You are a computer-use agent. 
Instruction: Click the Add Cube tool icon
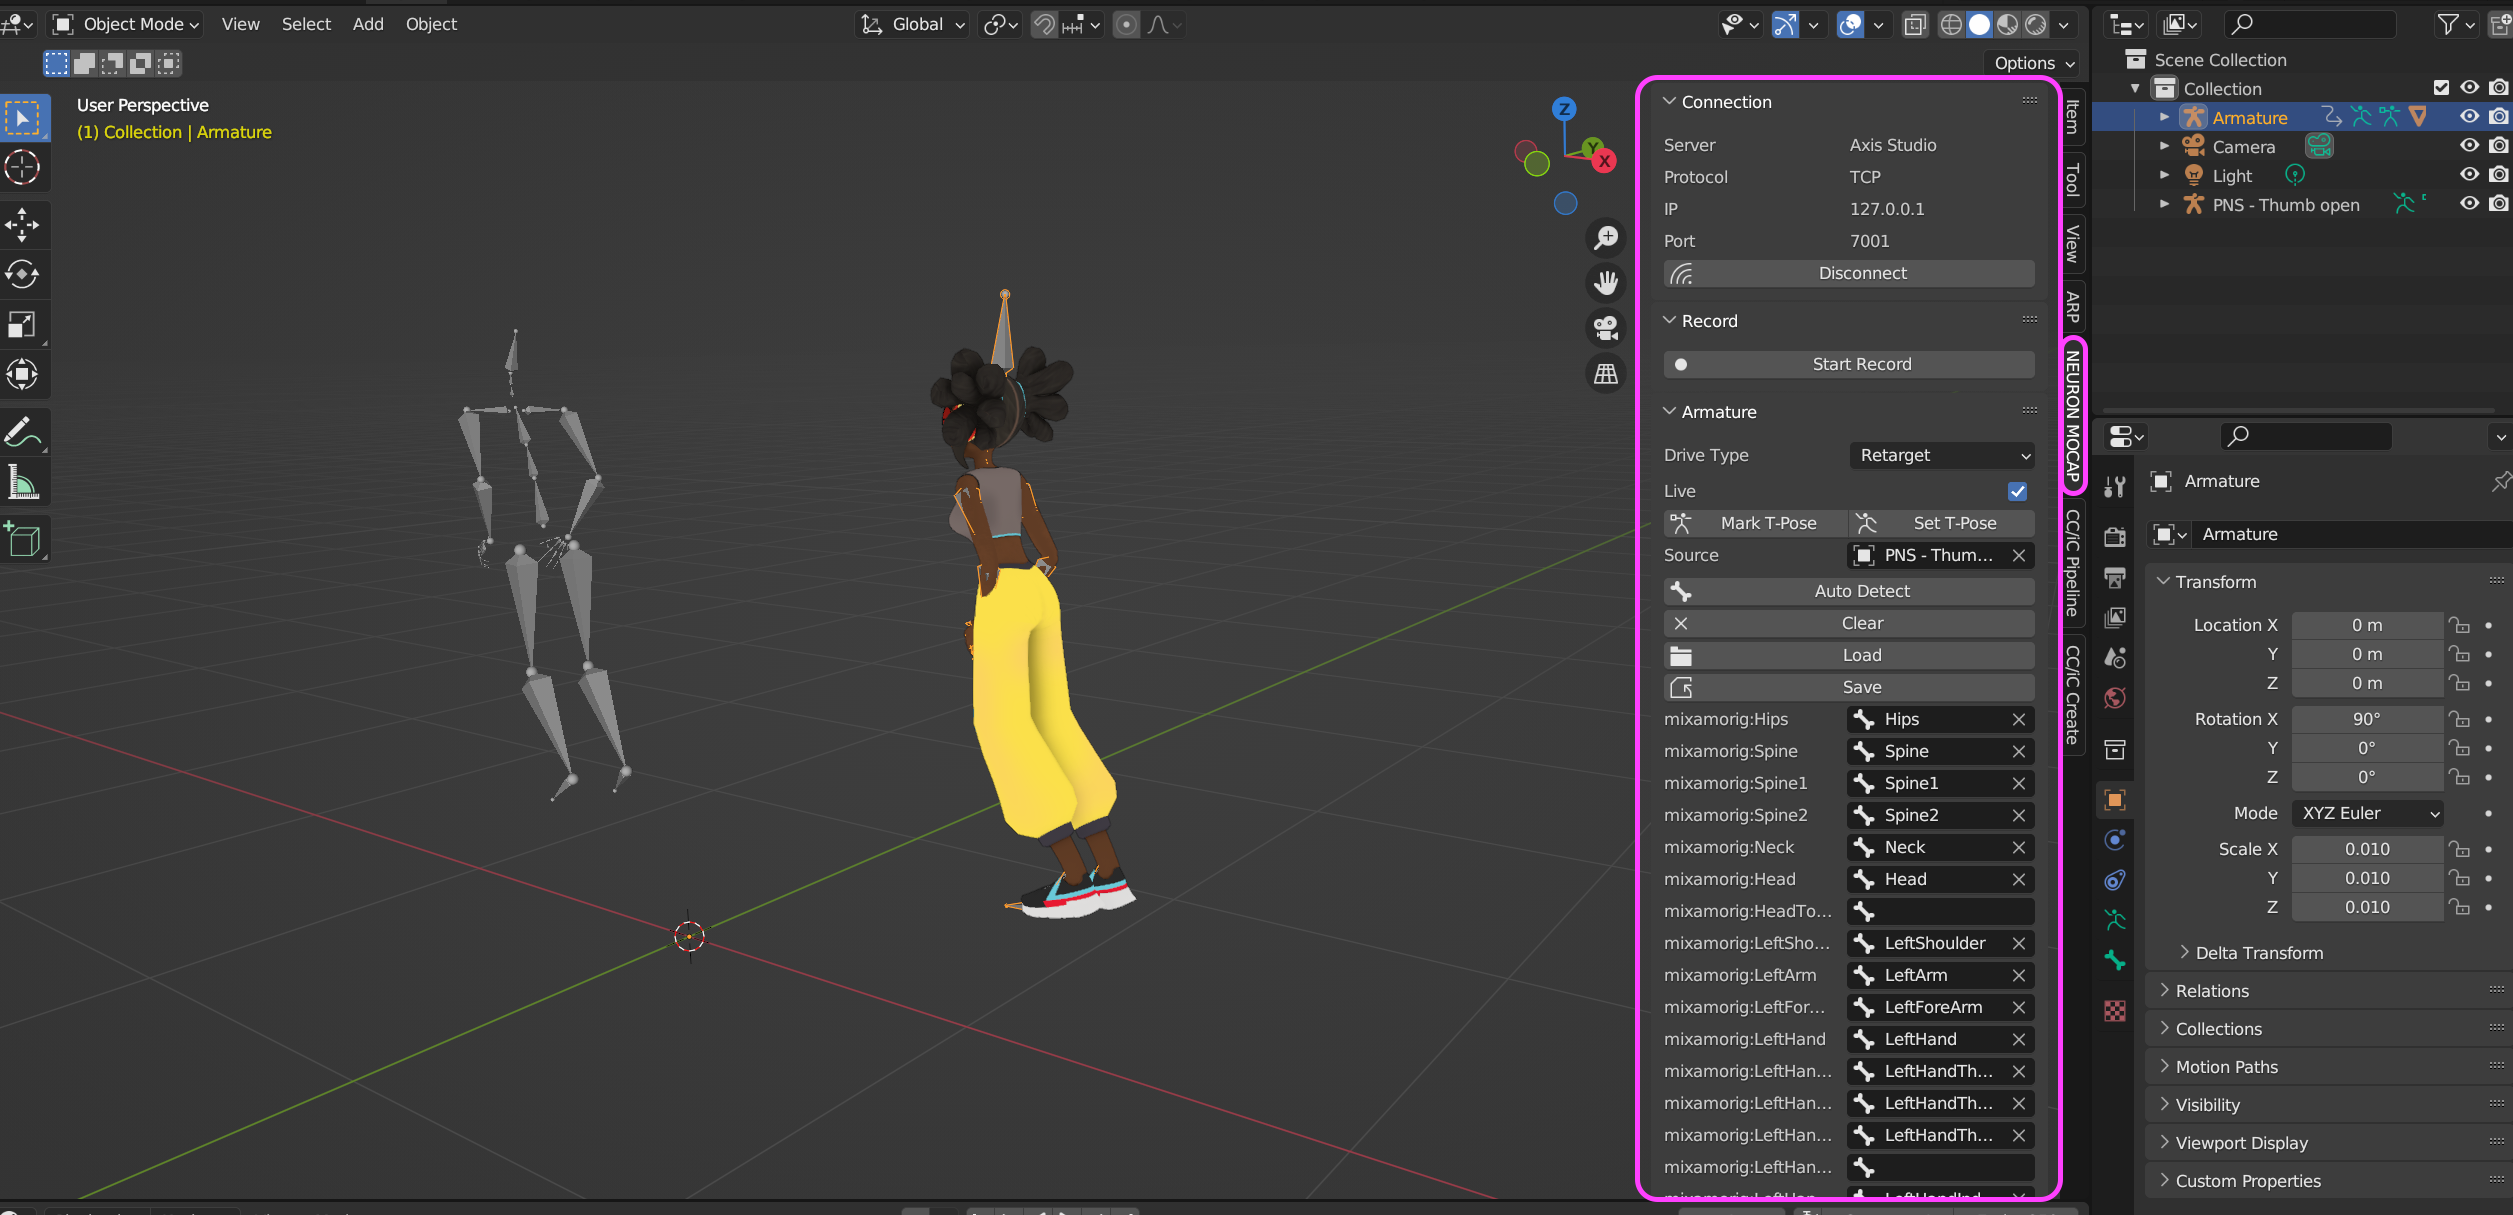(x=22, y=540)
